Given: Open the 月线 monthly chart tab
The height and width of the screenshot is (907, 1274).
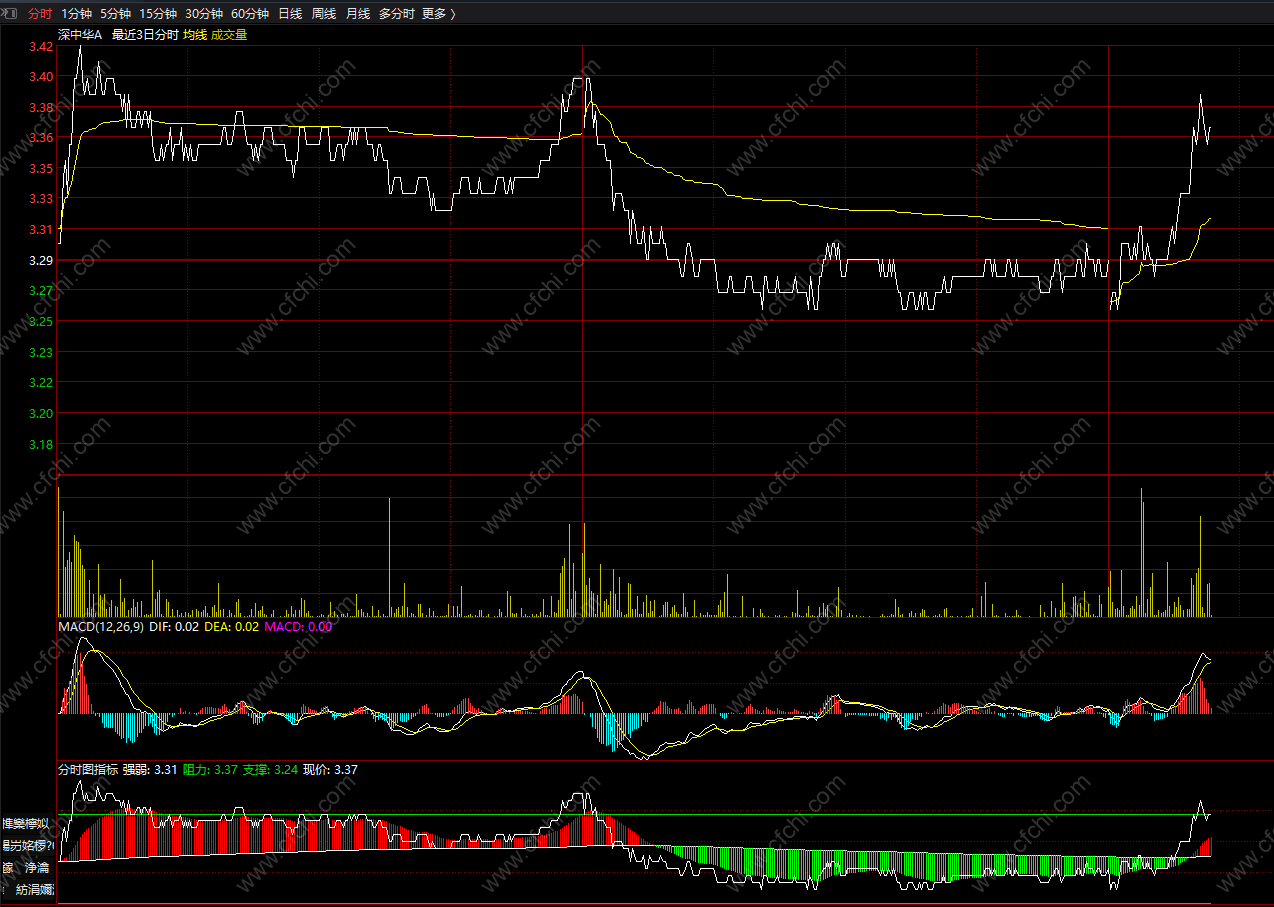Looking at the screenshot, I should (x=358, y=14).
